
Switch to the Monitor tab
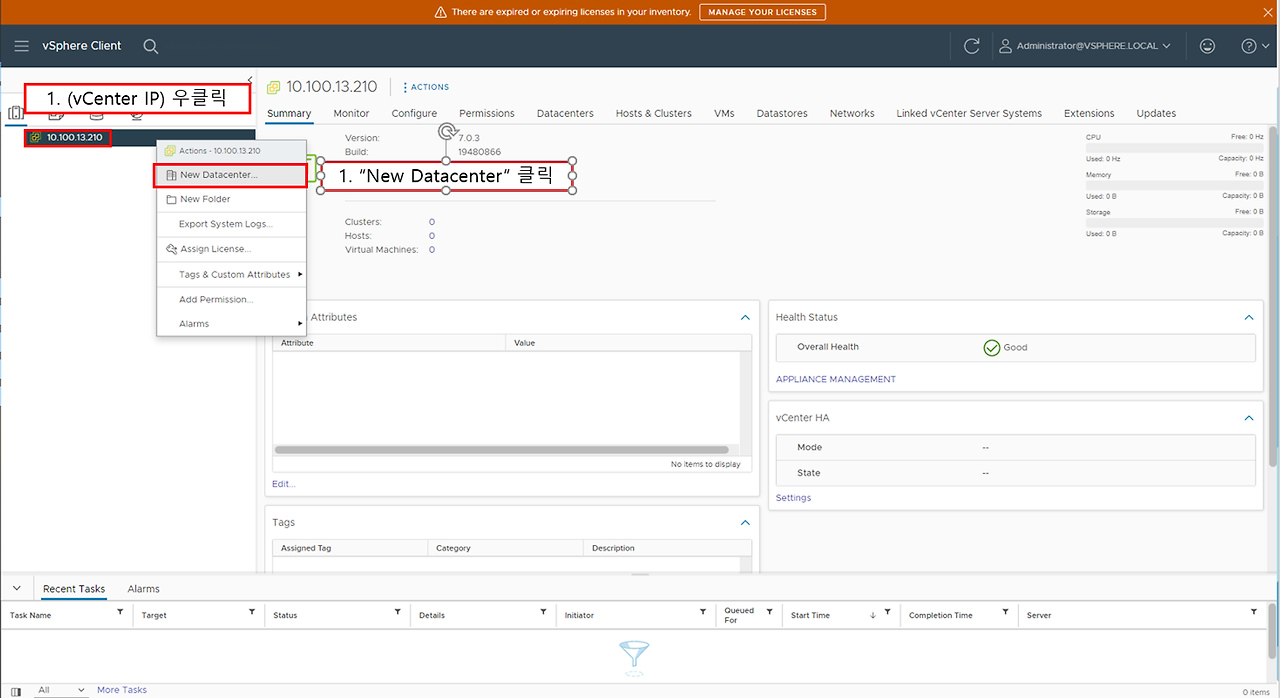pos(351,113)
